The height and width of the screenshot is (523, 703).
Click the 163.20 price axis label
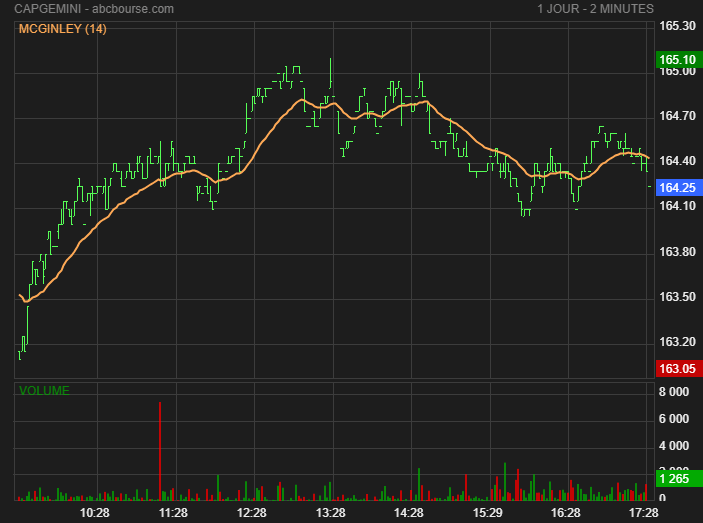click(677, 342)
